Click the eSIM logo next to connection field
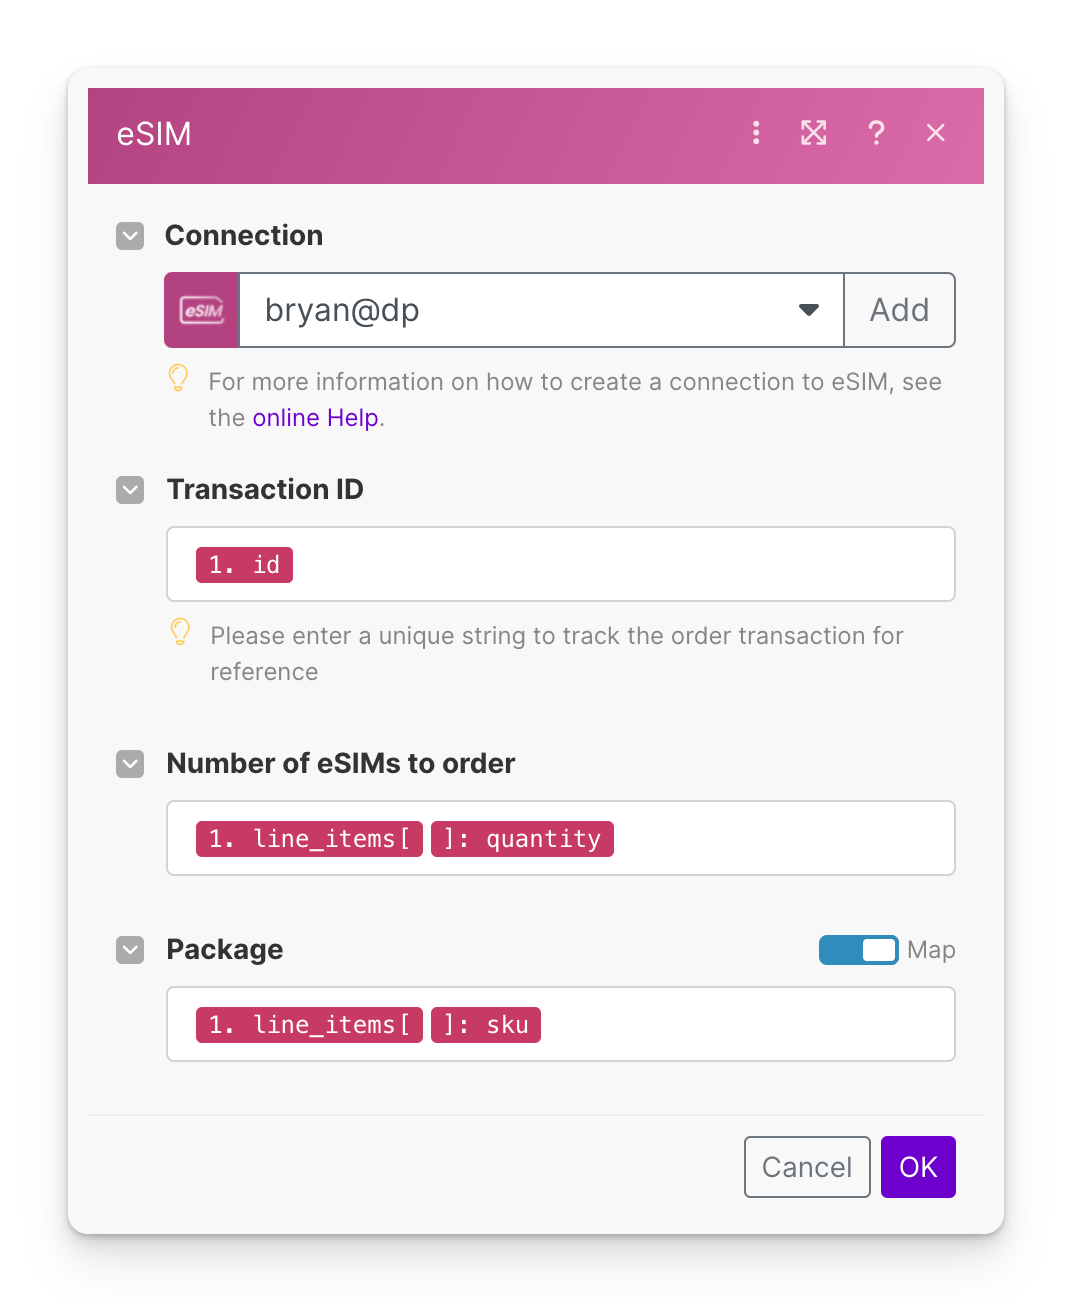Screen dimensions: 1072x1302 [x=201, y=310]
